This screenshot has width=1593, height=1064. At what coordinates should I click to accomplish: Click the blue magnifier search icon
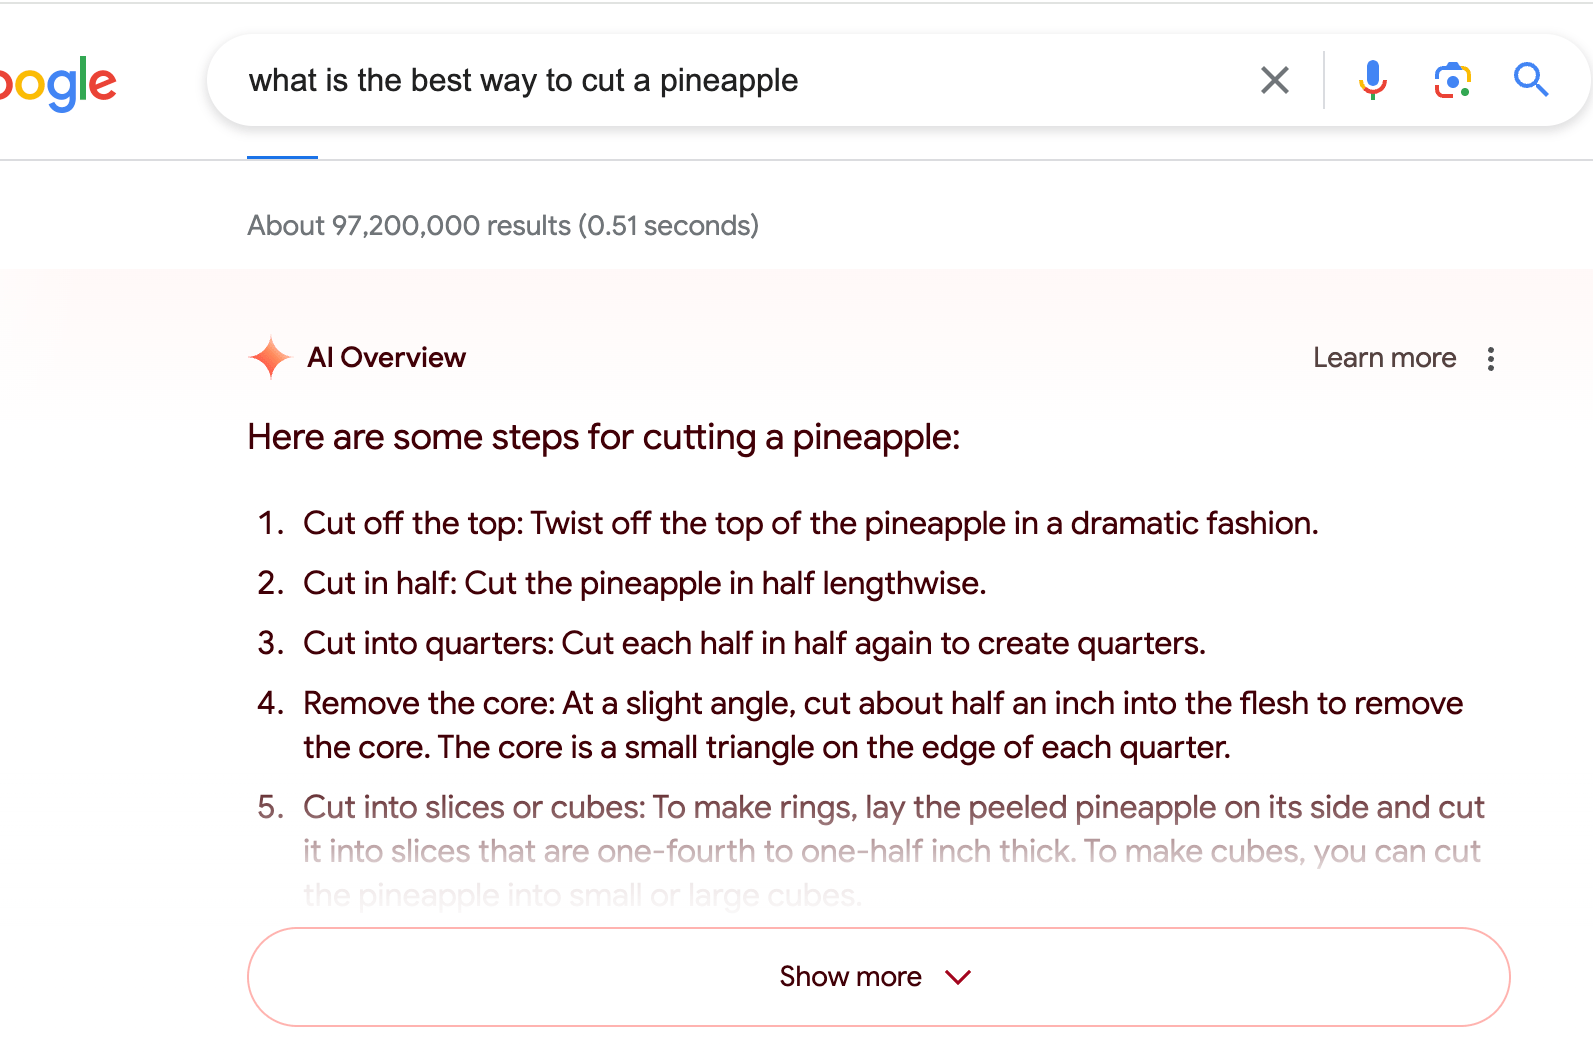(x=1530, y=80)
